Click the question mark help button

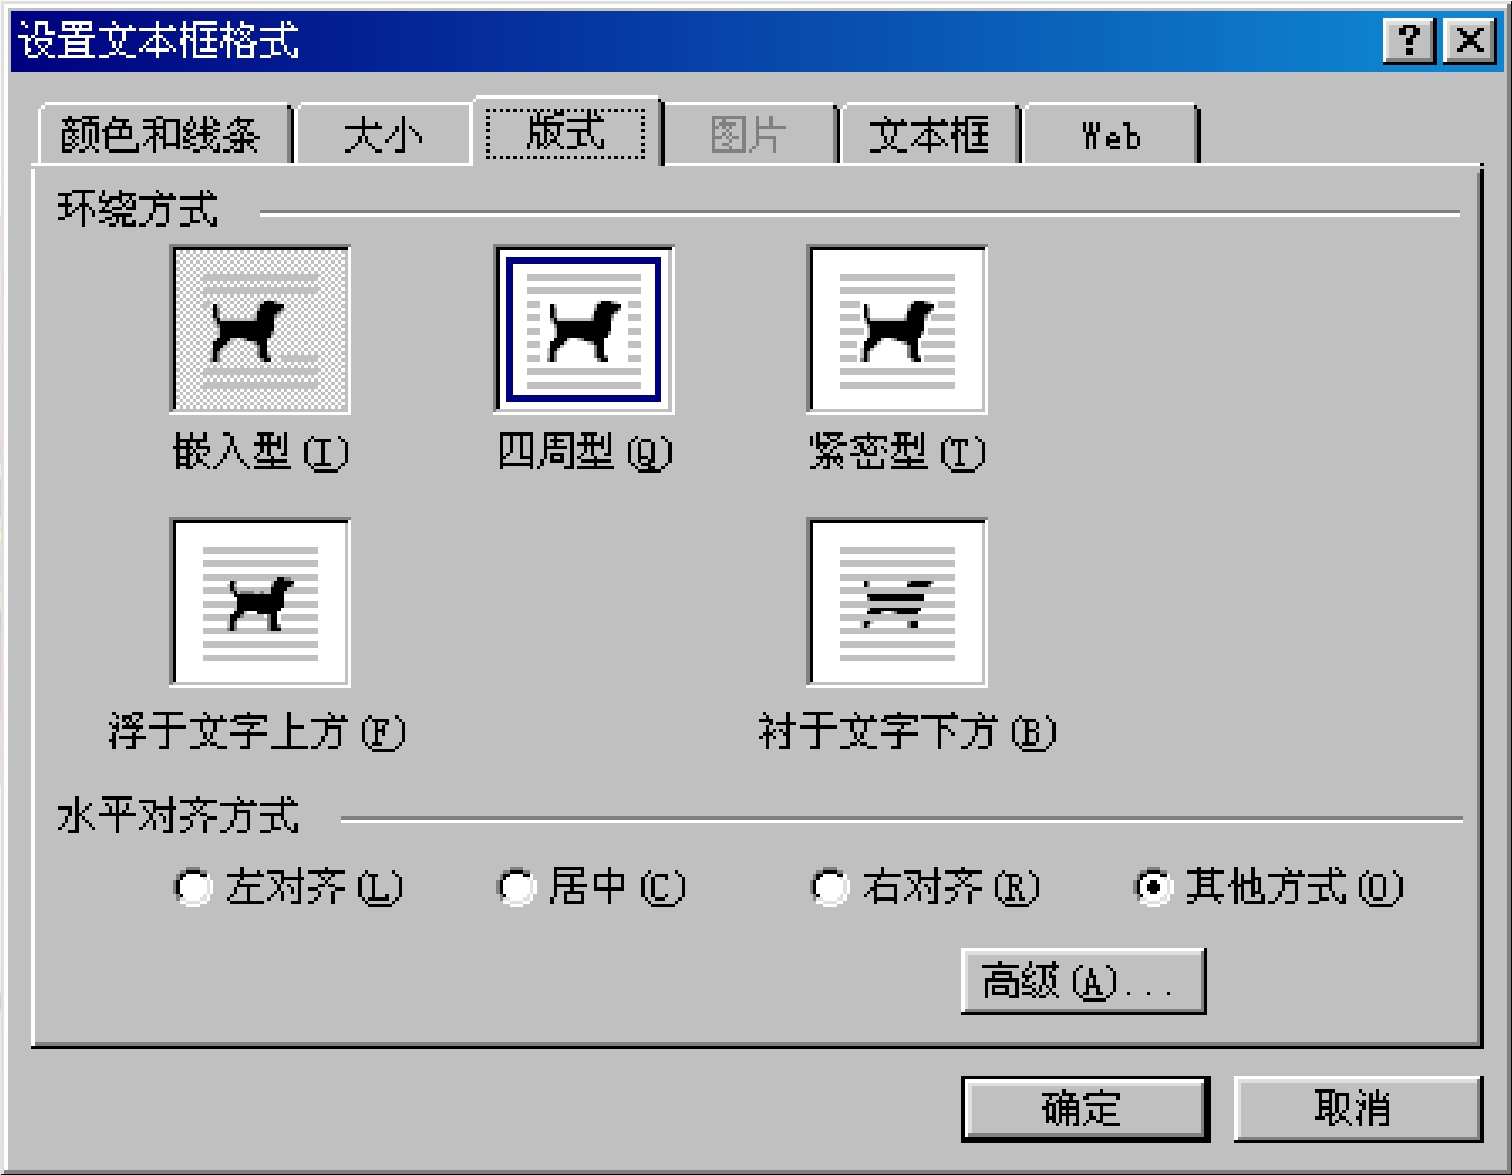(1409, 41)
